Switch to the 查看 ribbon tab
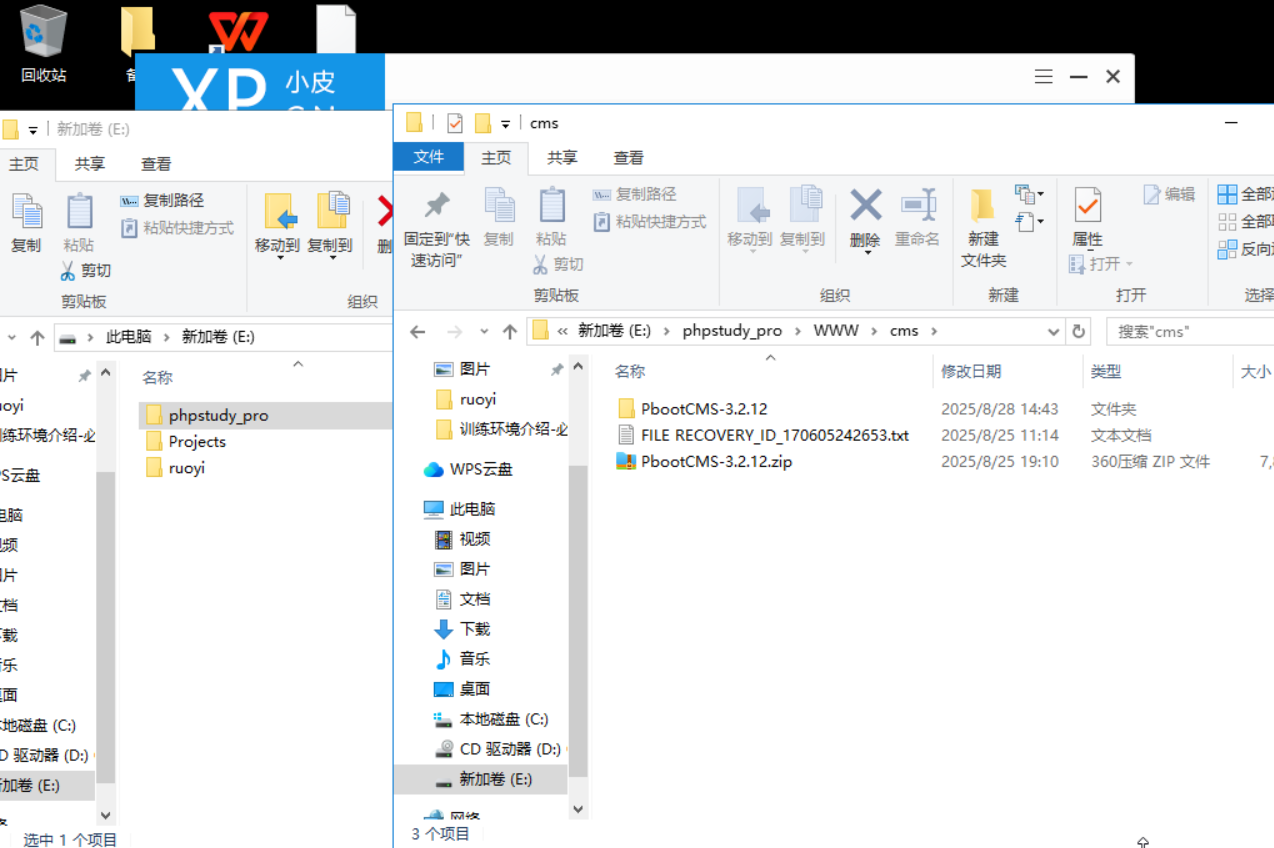The width and height of the screenshot is (1274, 848). (628, 157)
